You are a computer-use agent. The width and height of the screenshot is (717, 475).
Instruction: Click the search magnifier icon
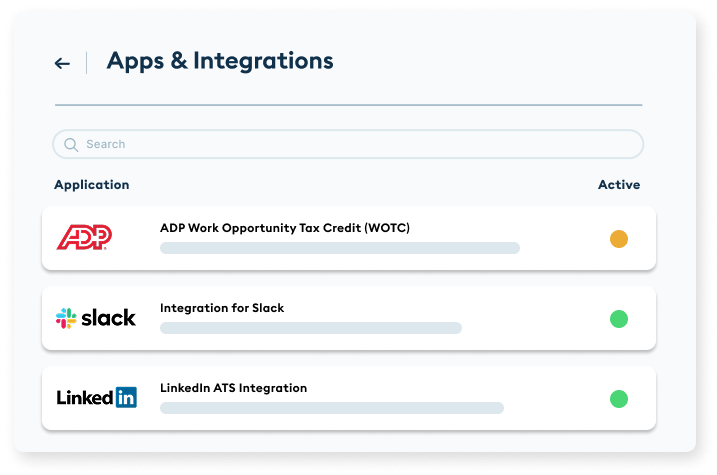(x=71, y=144)
